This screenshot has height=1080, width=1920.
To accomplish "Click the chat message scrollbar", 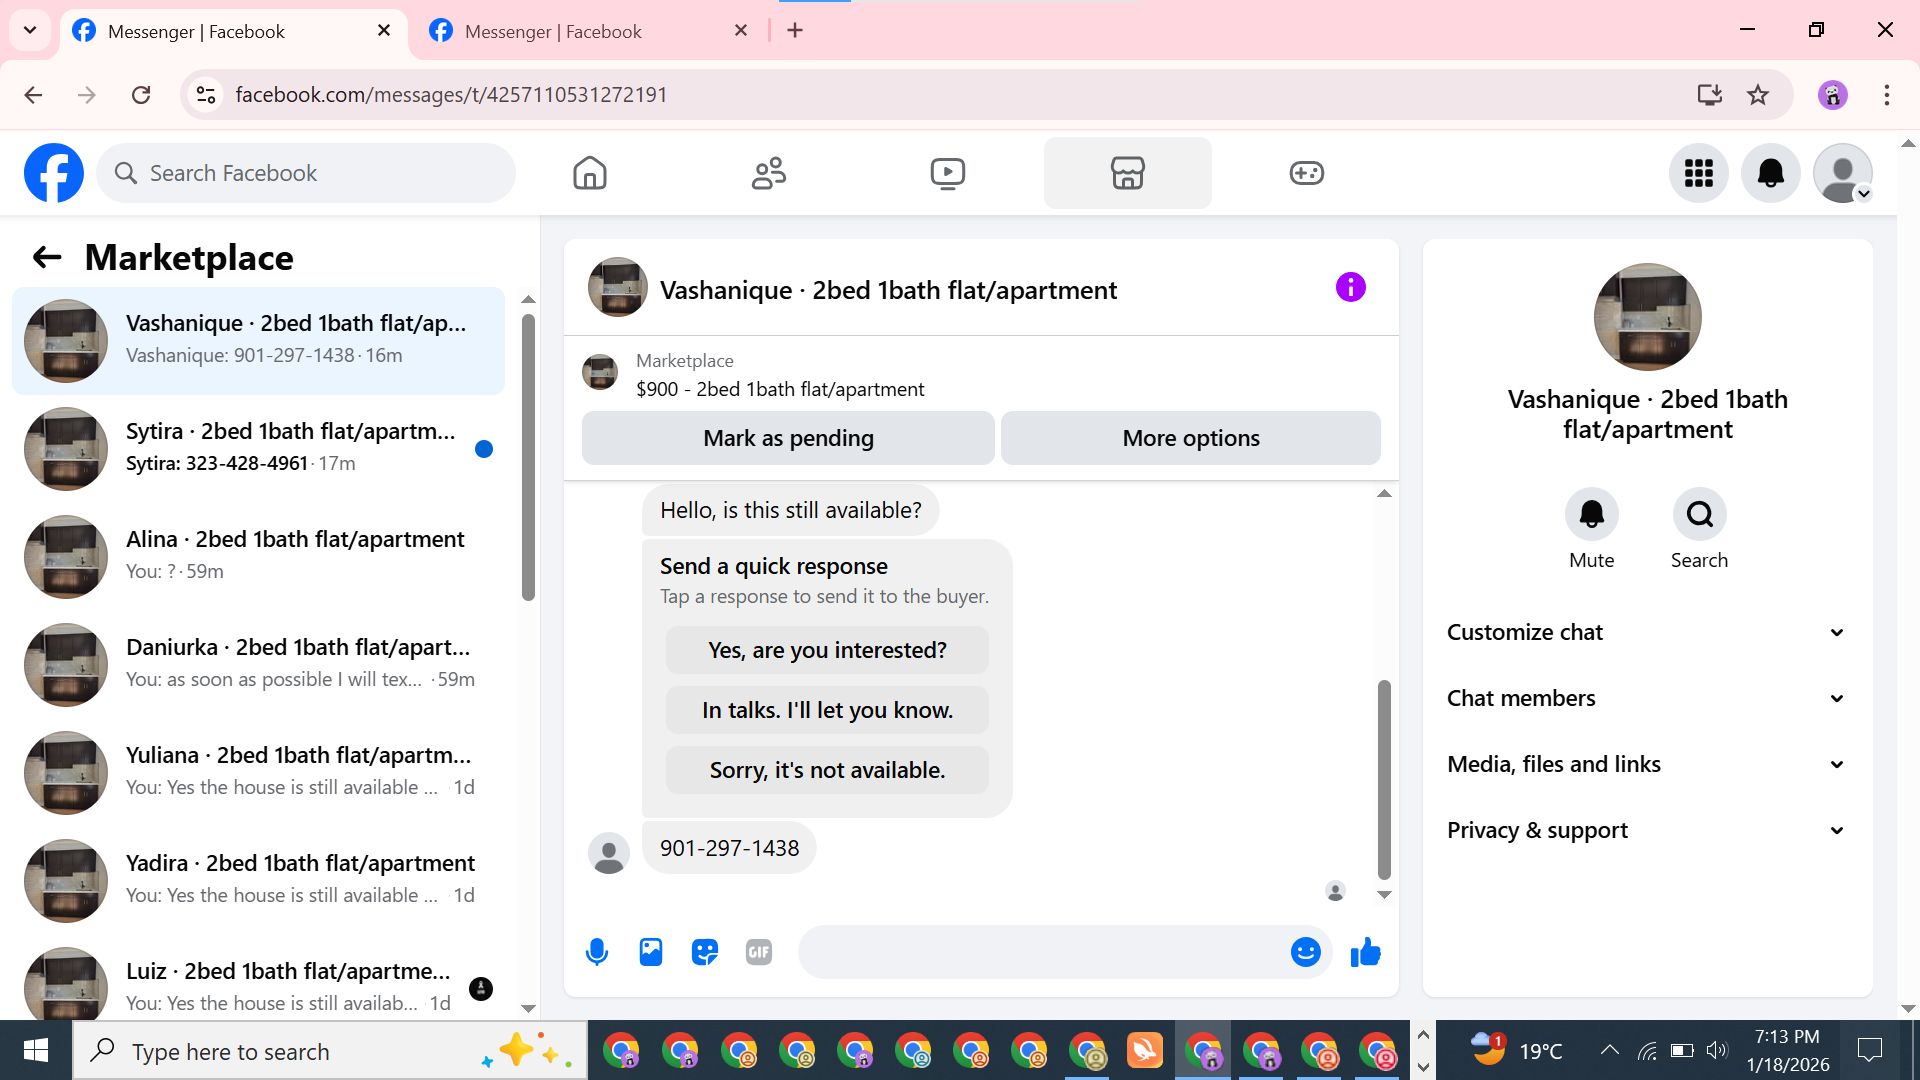I will pyautogui.click(x=1384, y=779).
